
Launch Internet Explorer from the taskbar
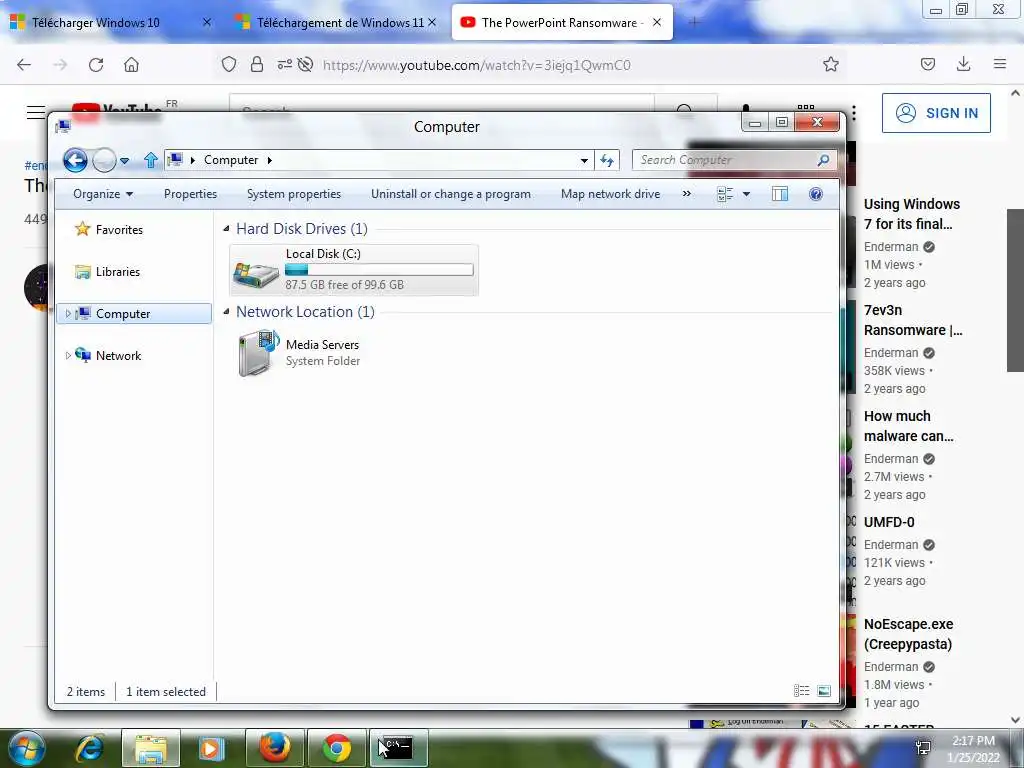[x=90, y=748]
